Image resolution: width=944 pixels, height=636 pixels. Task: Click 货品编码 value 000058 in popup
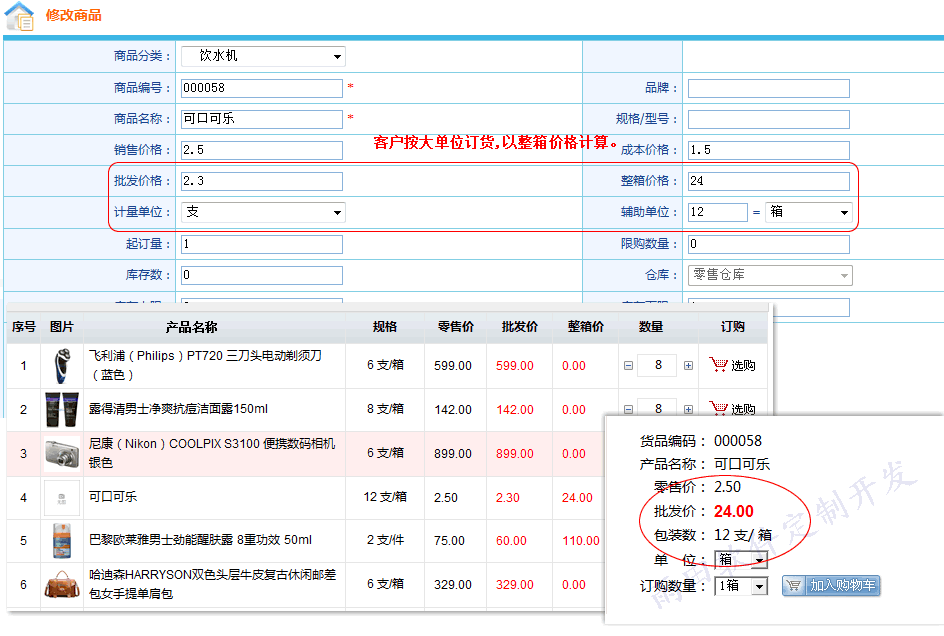(738, 441)
